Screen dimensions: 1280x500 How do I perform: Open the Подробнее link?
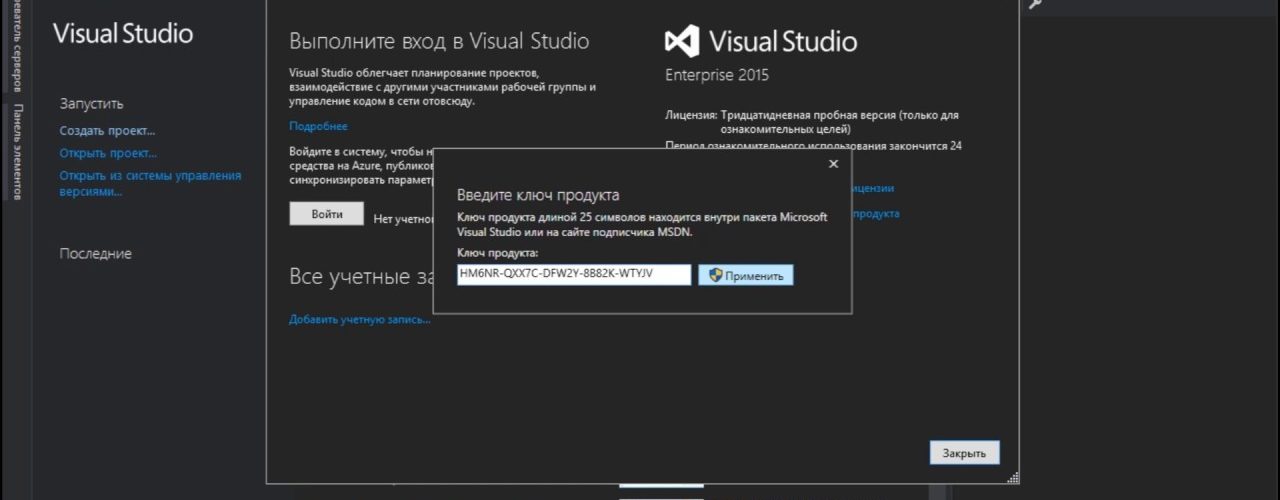click(x=318, y=126)
